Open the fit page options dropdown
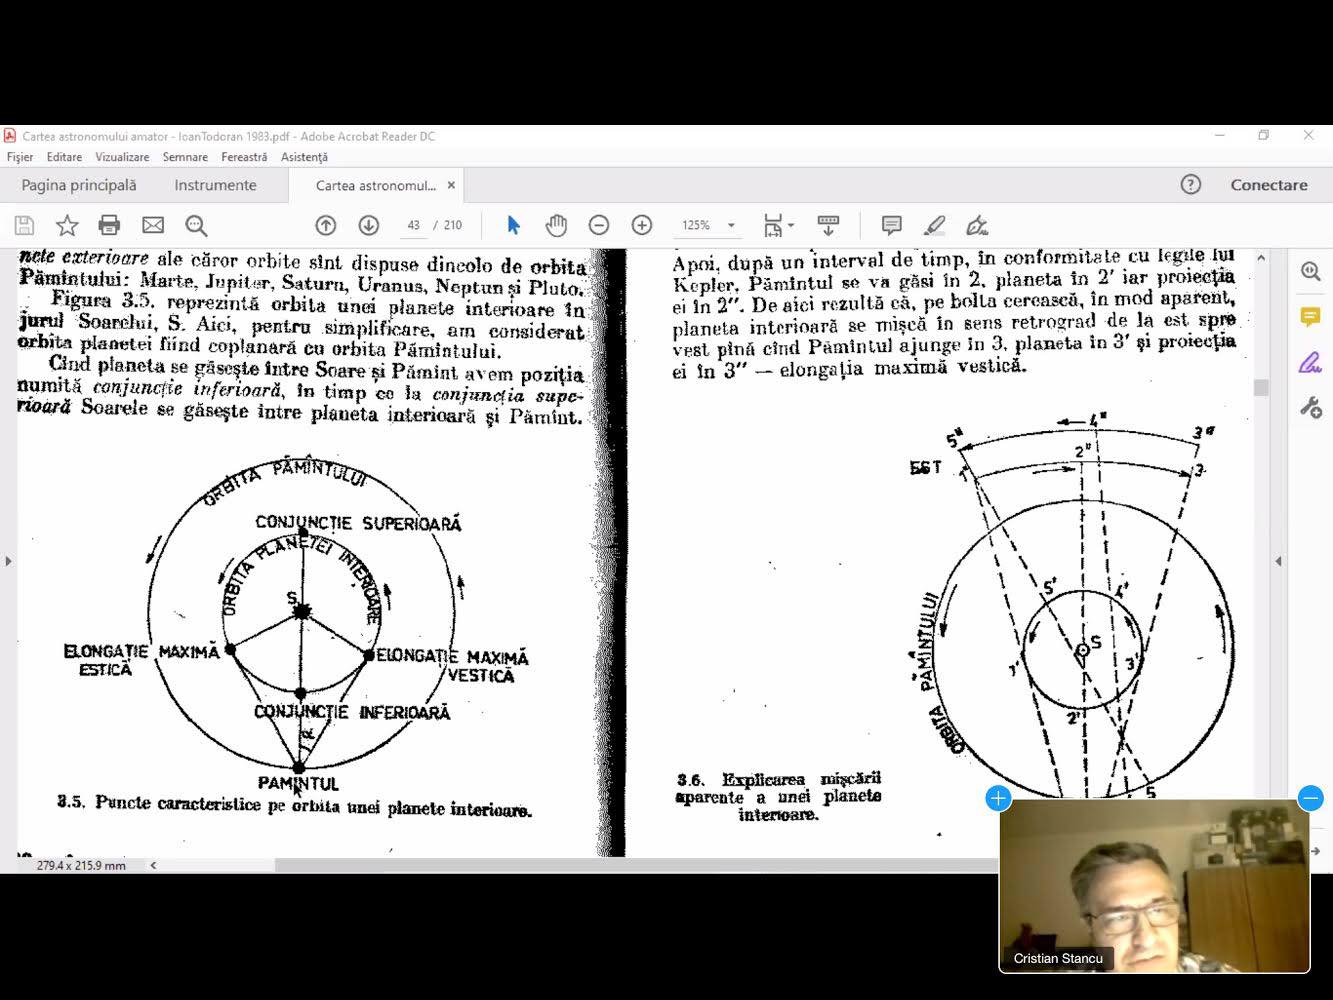Image resolution: width=1333 pixels, height=1000 pixels. coord(778,225)
